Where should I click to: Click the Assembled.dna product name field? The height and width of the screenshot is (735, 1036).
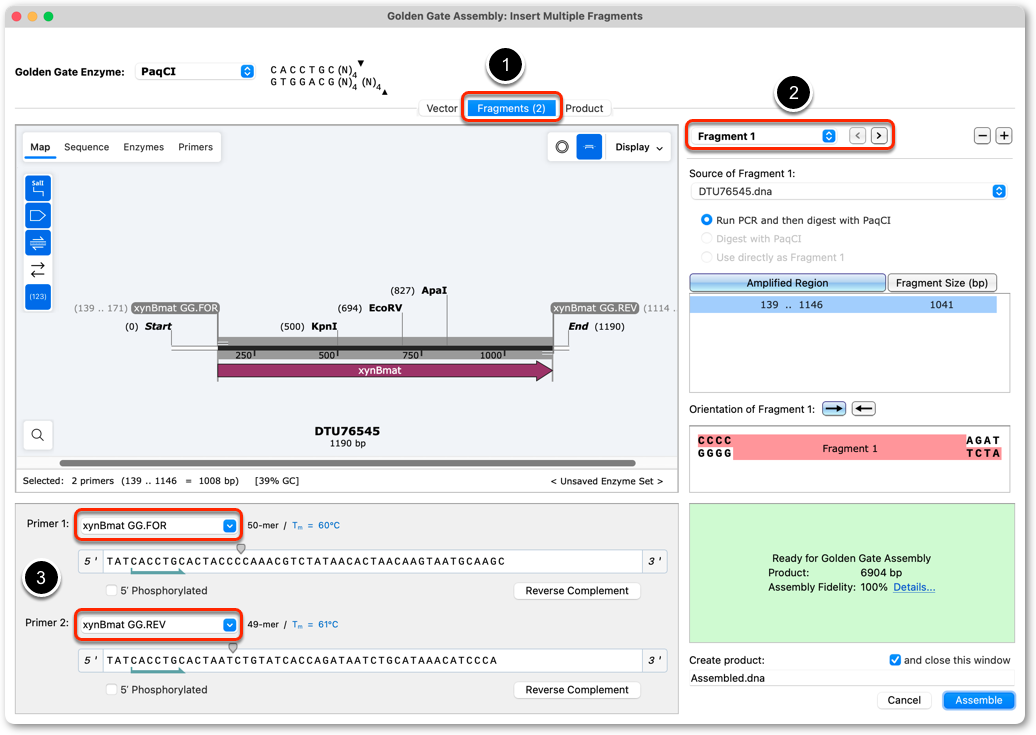(x=851, y=678)
